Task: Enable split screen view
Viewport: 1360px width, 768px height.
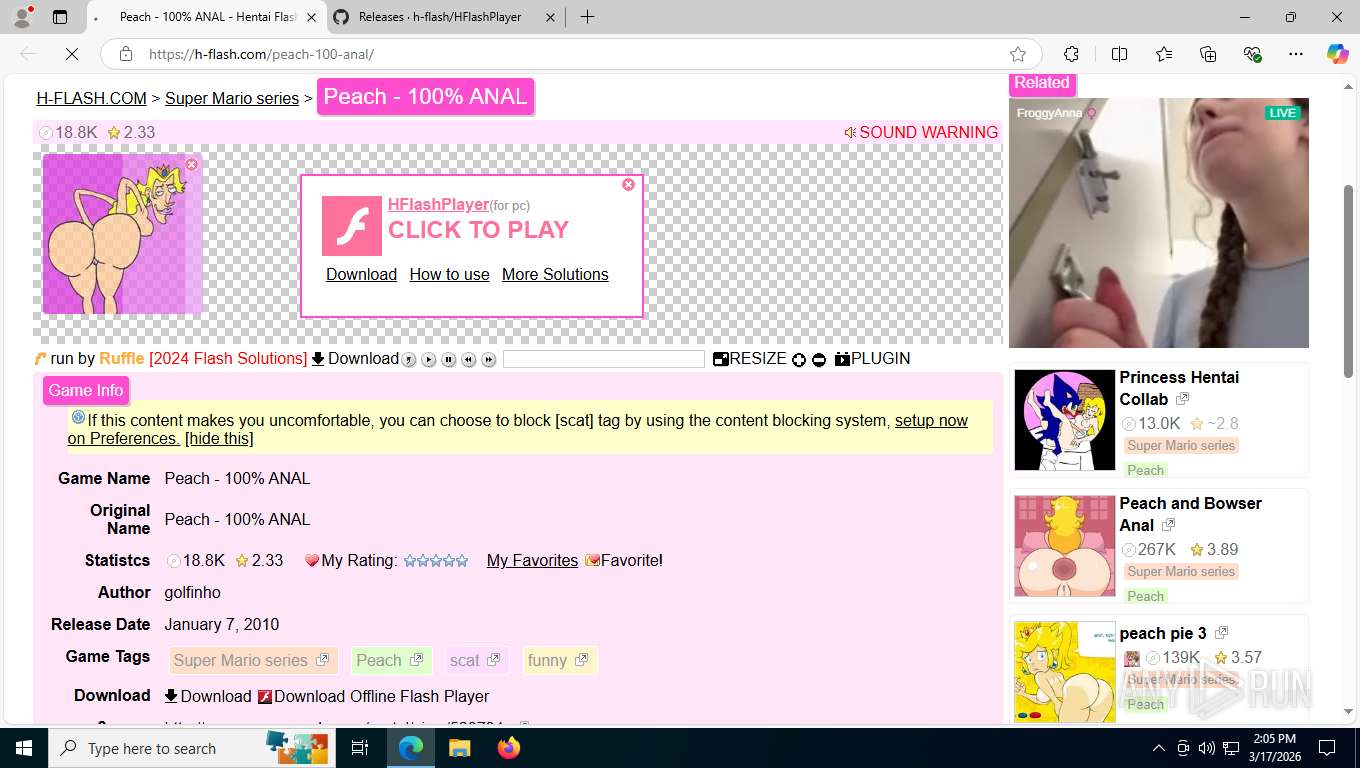Action: (1119, 54)
